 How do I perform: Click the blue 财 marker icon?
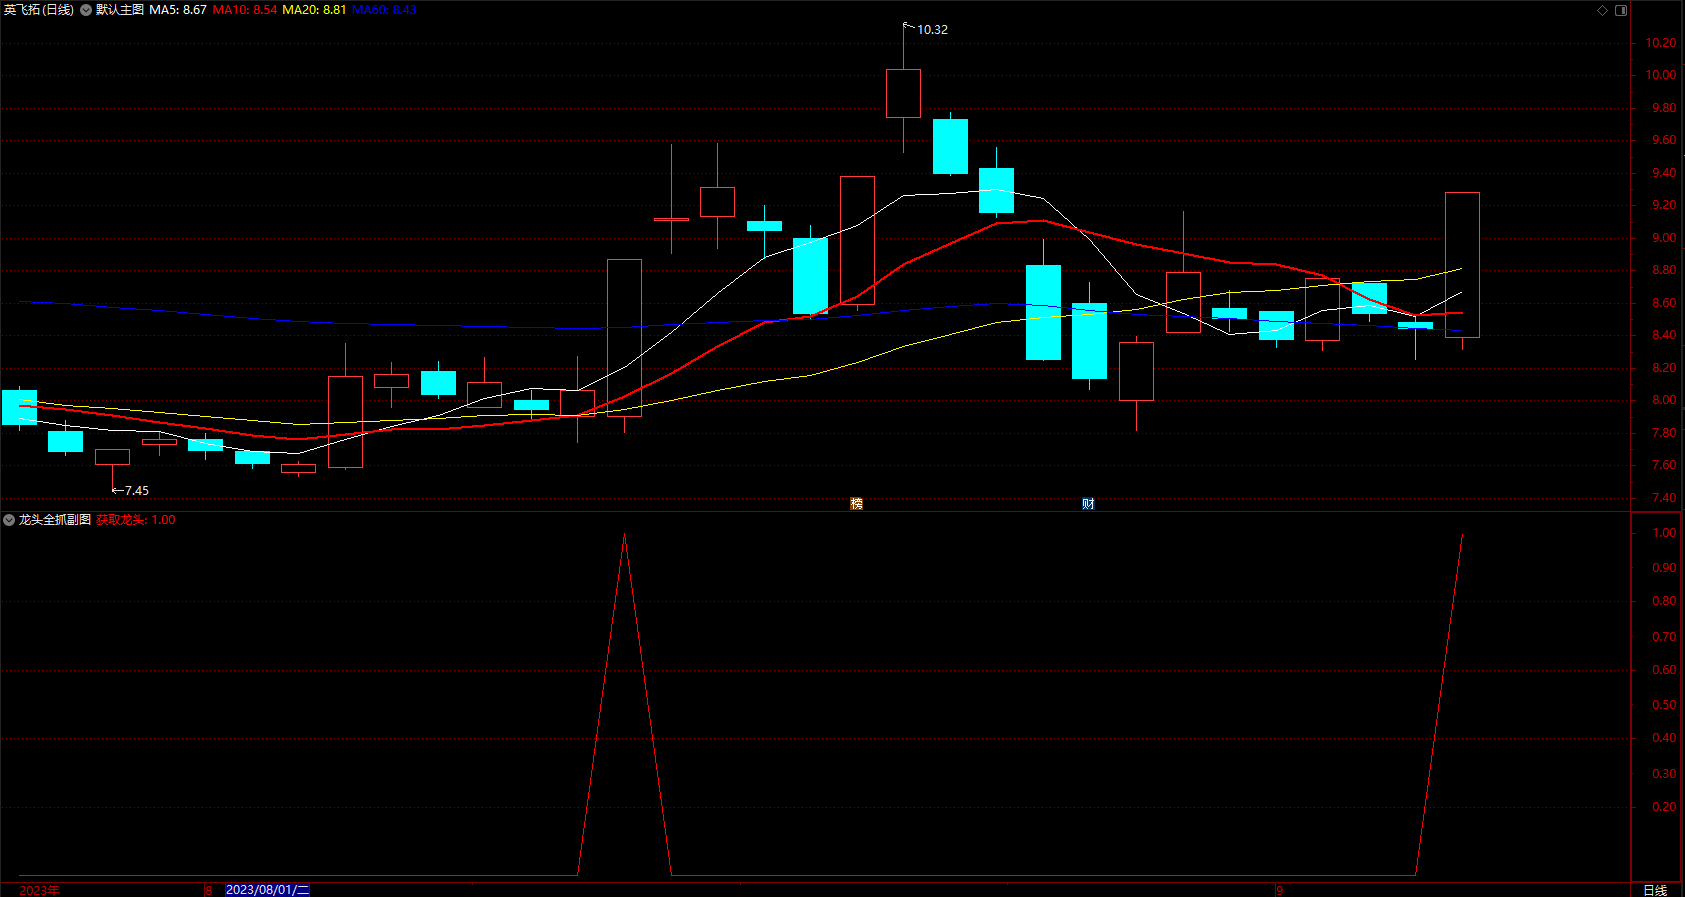[1088, 503]
